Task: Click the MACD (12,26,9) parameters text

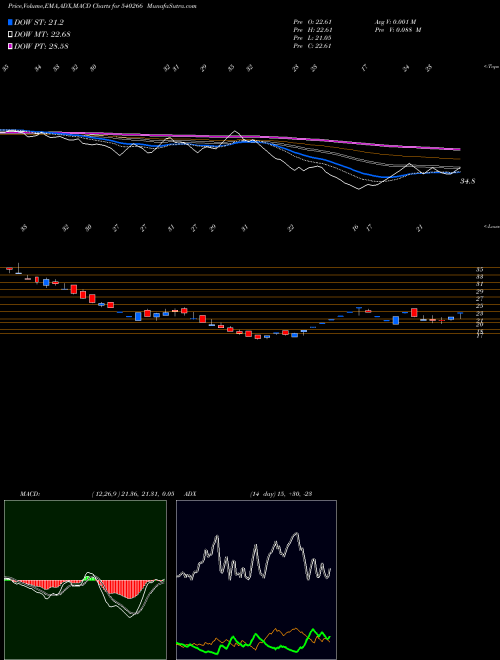Action: tap(132, 494)
